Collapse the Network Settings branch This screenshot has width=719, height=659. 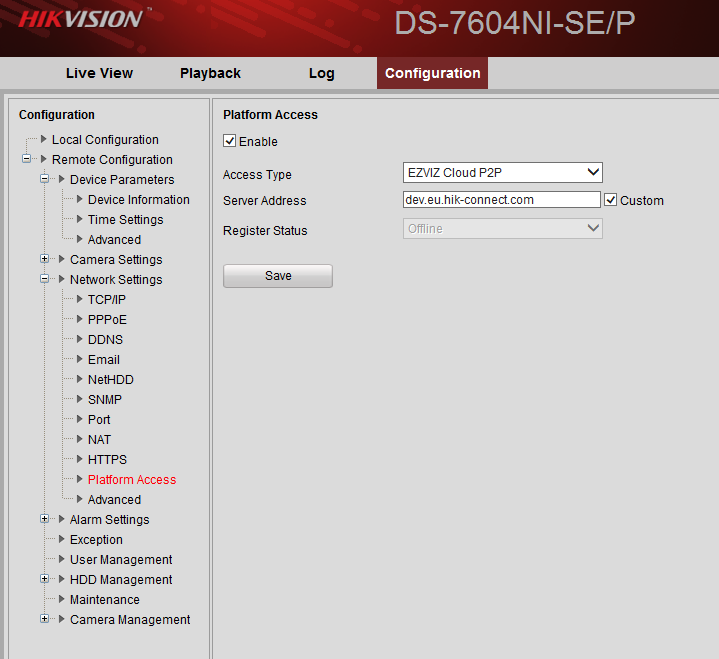[x=45, y=279]
